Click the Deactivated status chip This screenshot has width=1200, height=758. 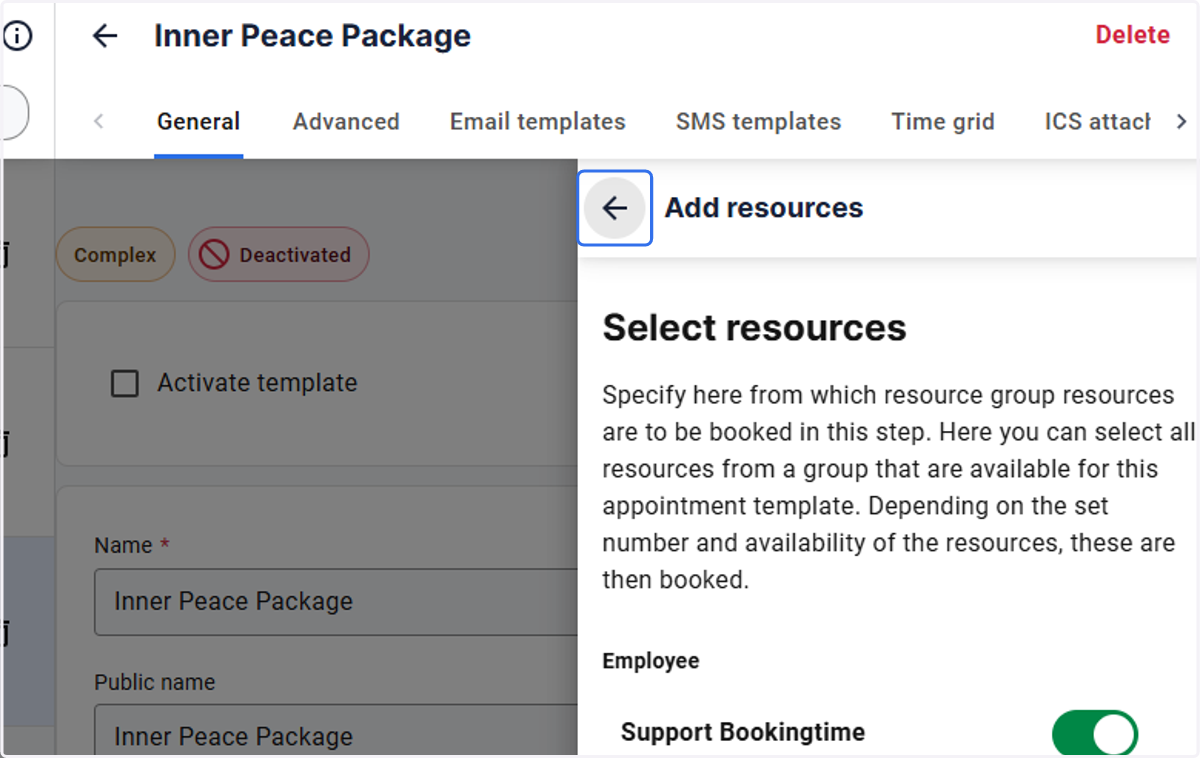279,255
